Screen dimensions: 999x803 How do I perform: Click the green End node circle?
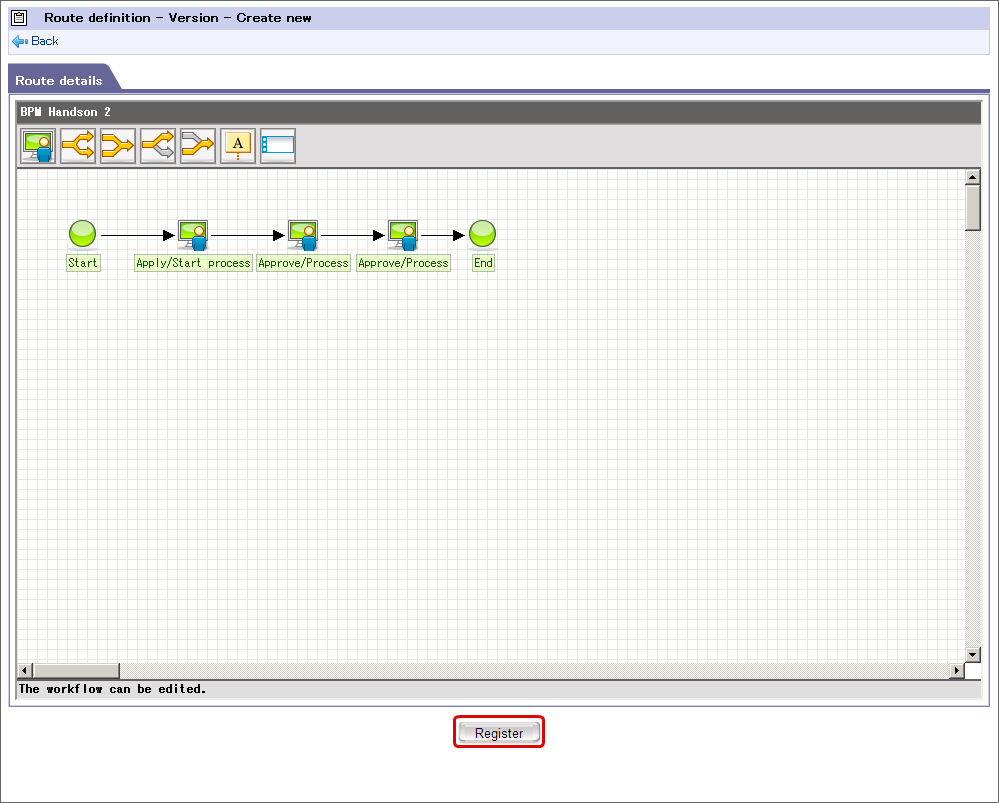[x=482, y=234]
